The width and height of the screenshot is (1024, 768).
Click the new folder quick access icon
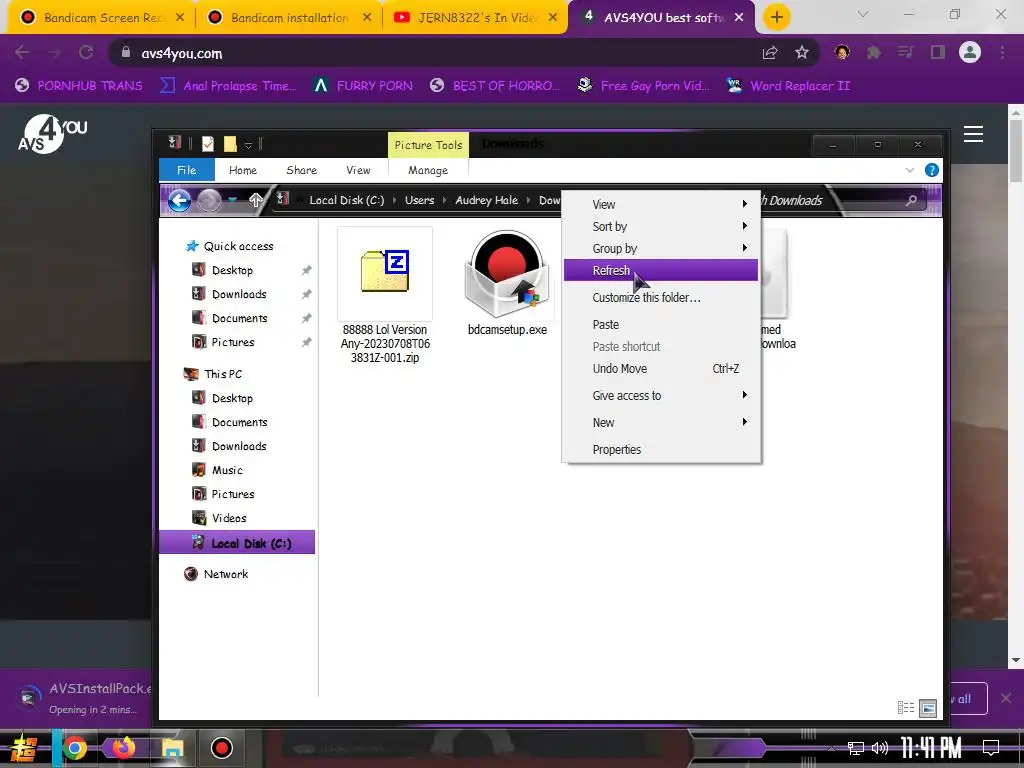[x=230, y=144]
